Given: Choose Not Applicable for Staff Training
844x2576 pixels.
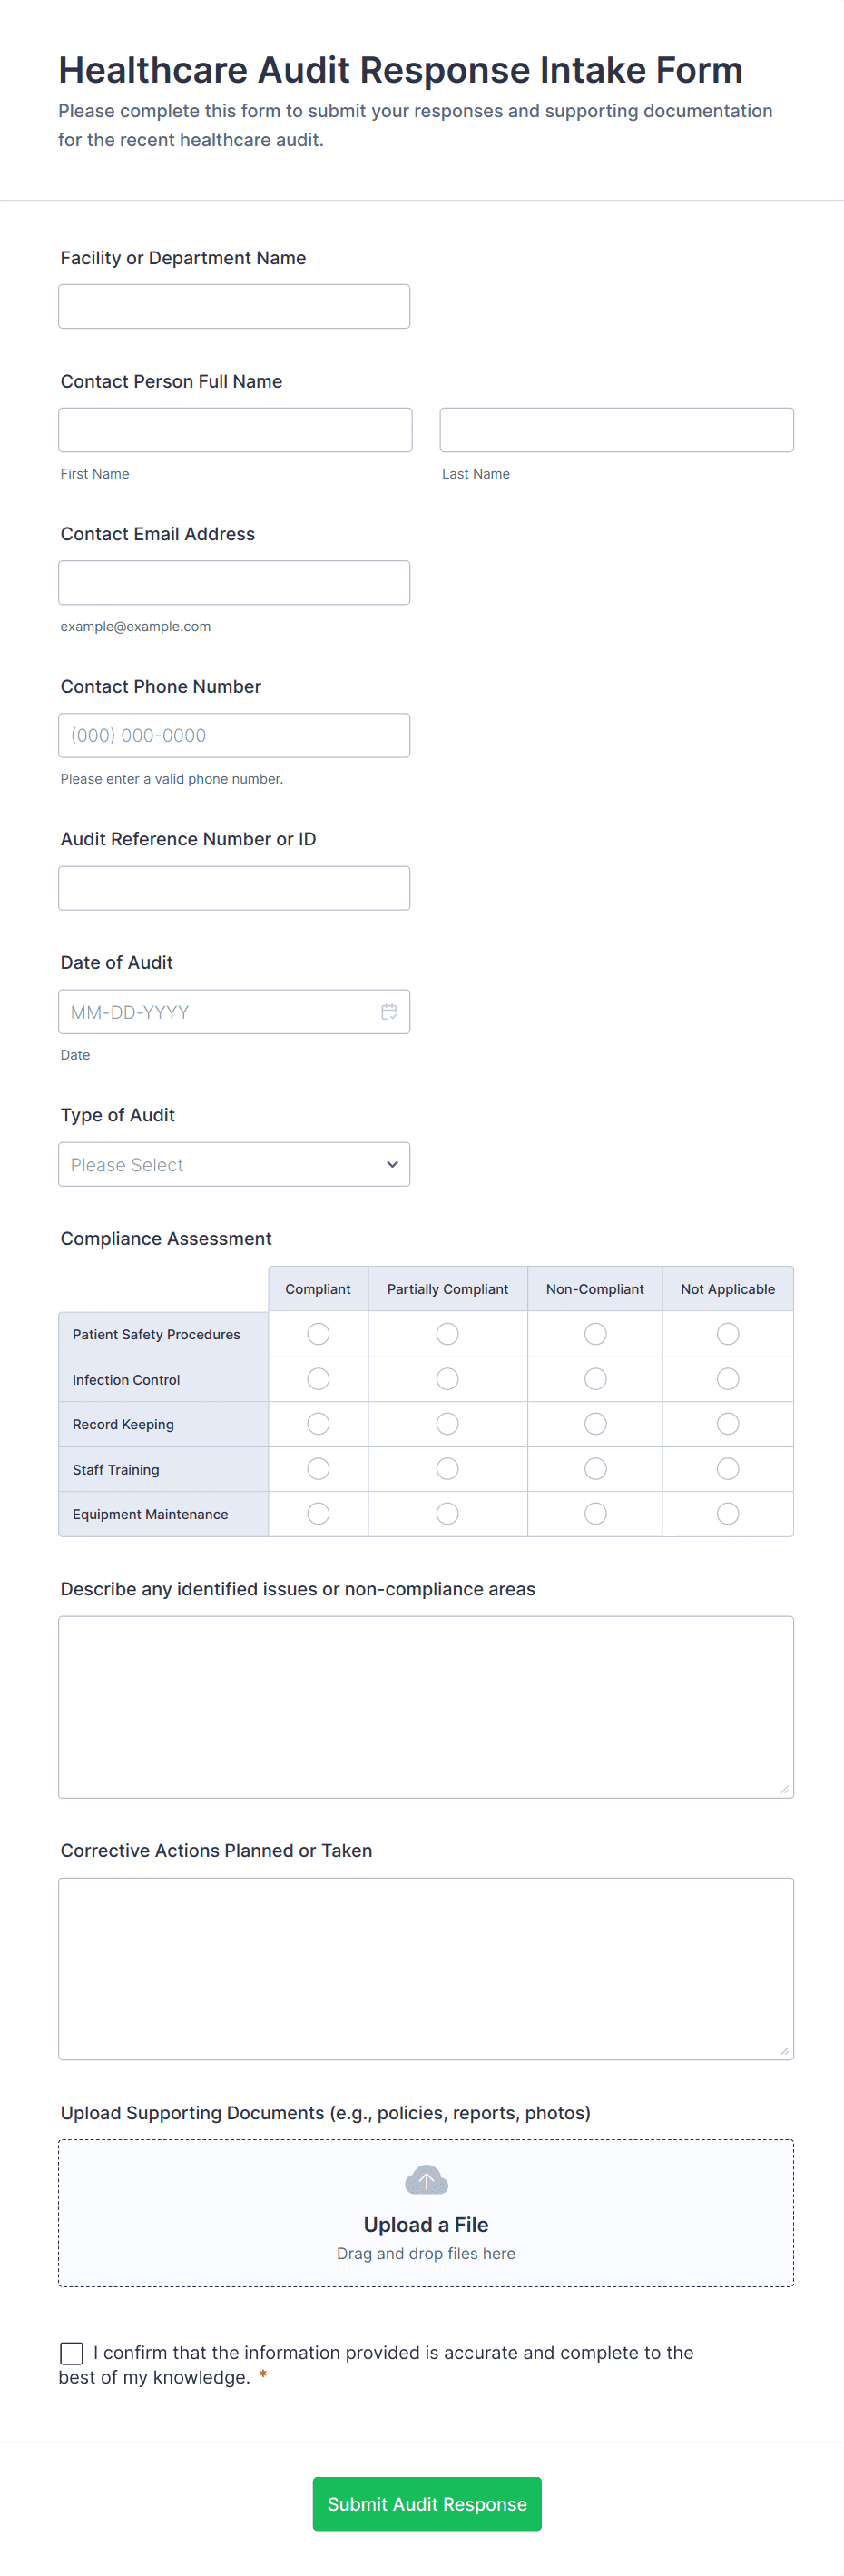Looking at the screenshot, I should [x=728, y=1469].
